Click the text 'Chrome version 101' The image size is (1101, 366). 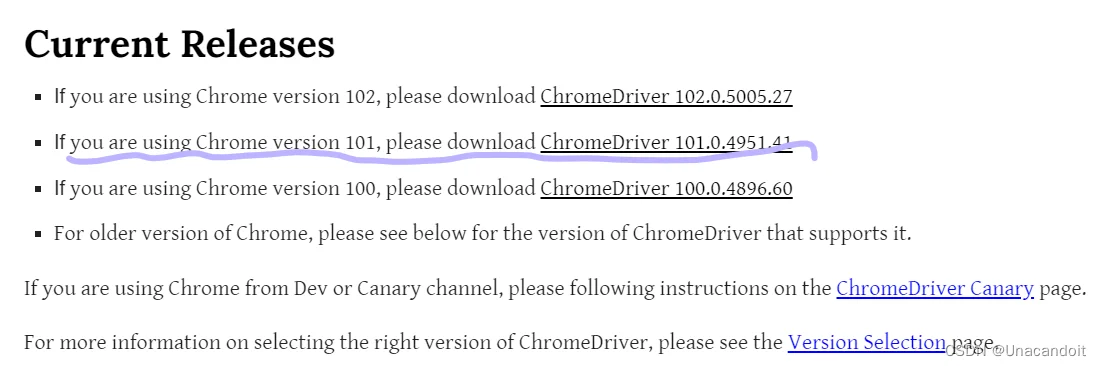[284, 142]
